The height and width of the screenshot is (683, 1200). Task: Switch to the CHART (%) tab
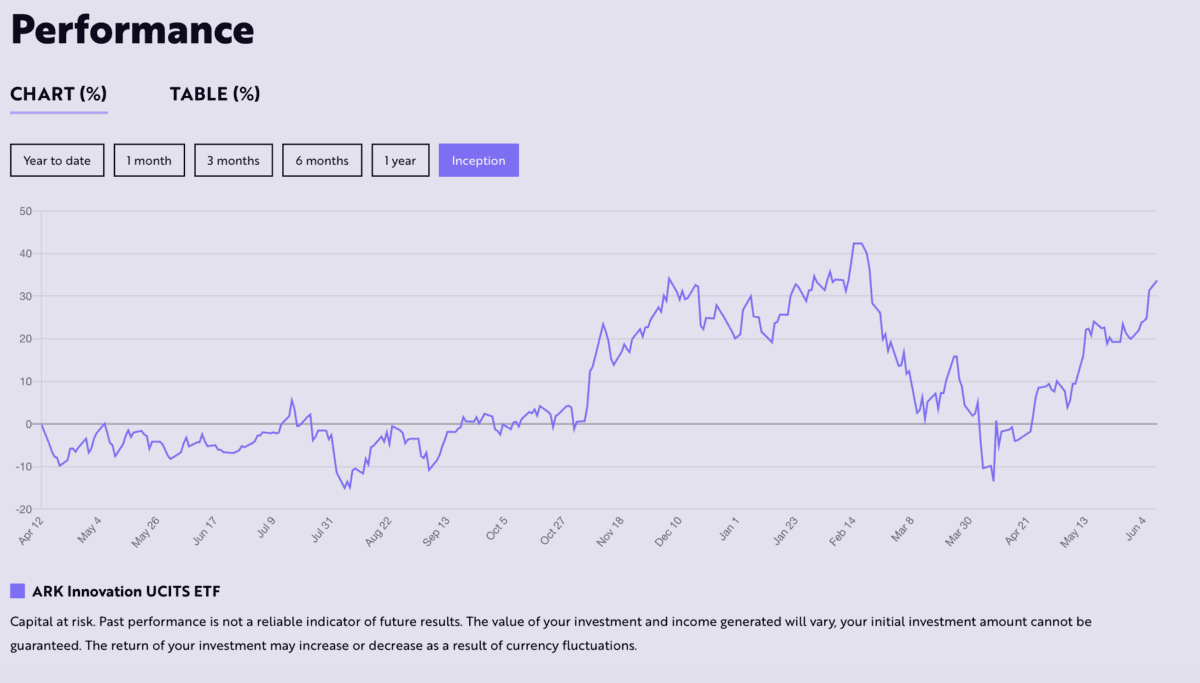(x=58, y=94)
